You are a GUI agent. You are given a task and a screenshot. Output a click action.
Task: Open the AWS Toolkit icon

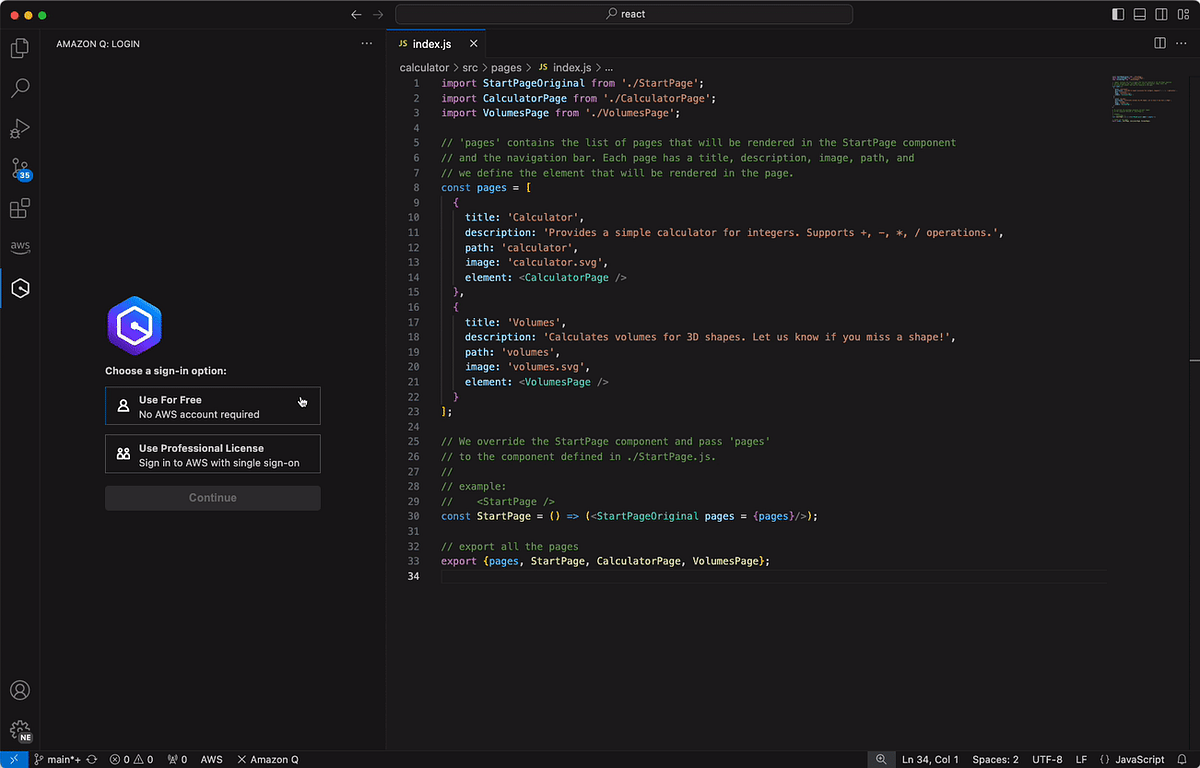[x=20, y=247]
